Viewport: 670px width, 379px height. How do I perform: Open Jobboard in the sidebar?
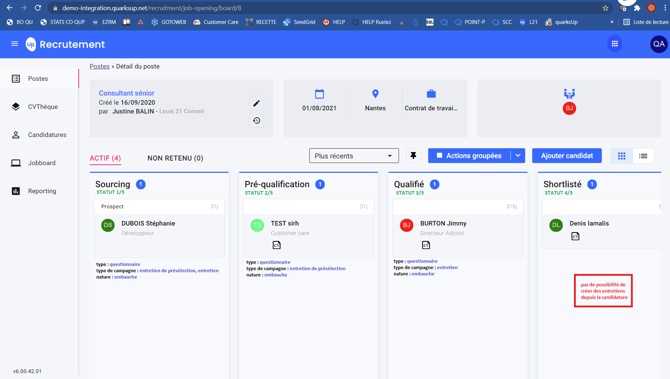point(39,163)
